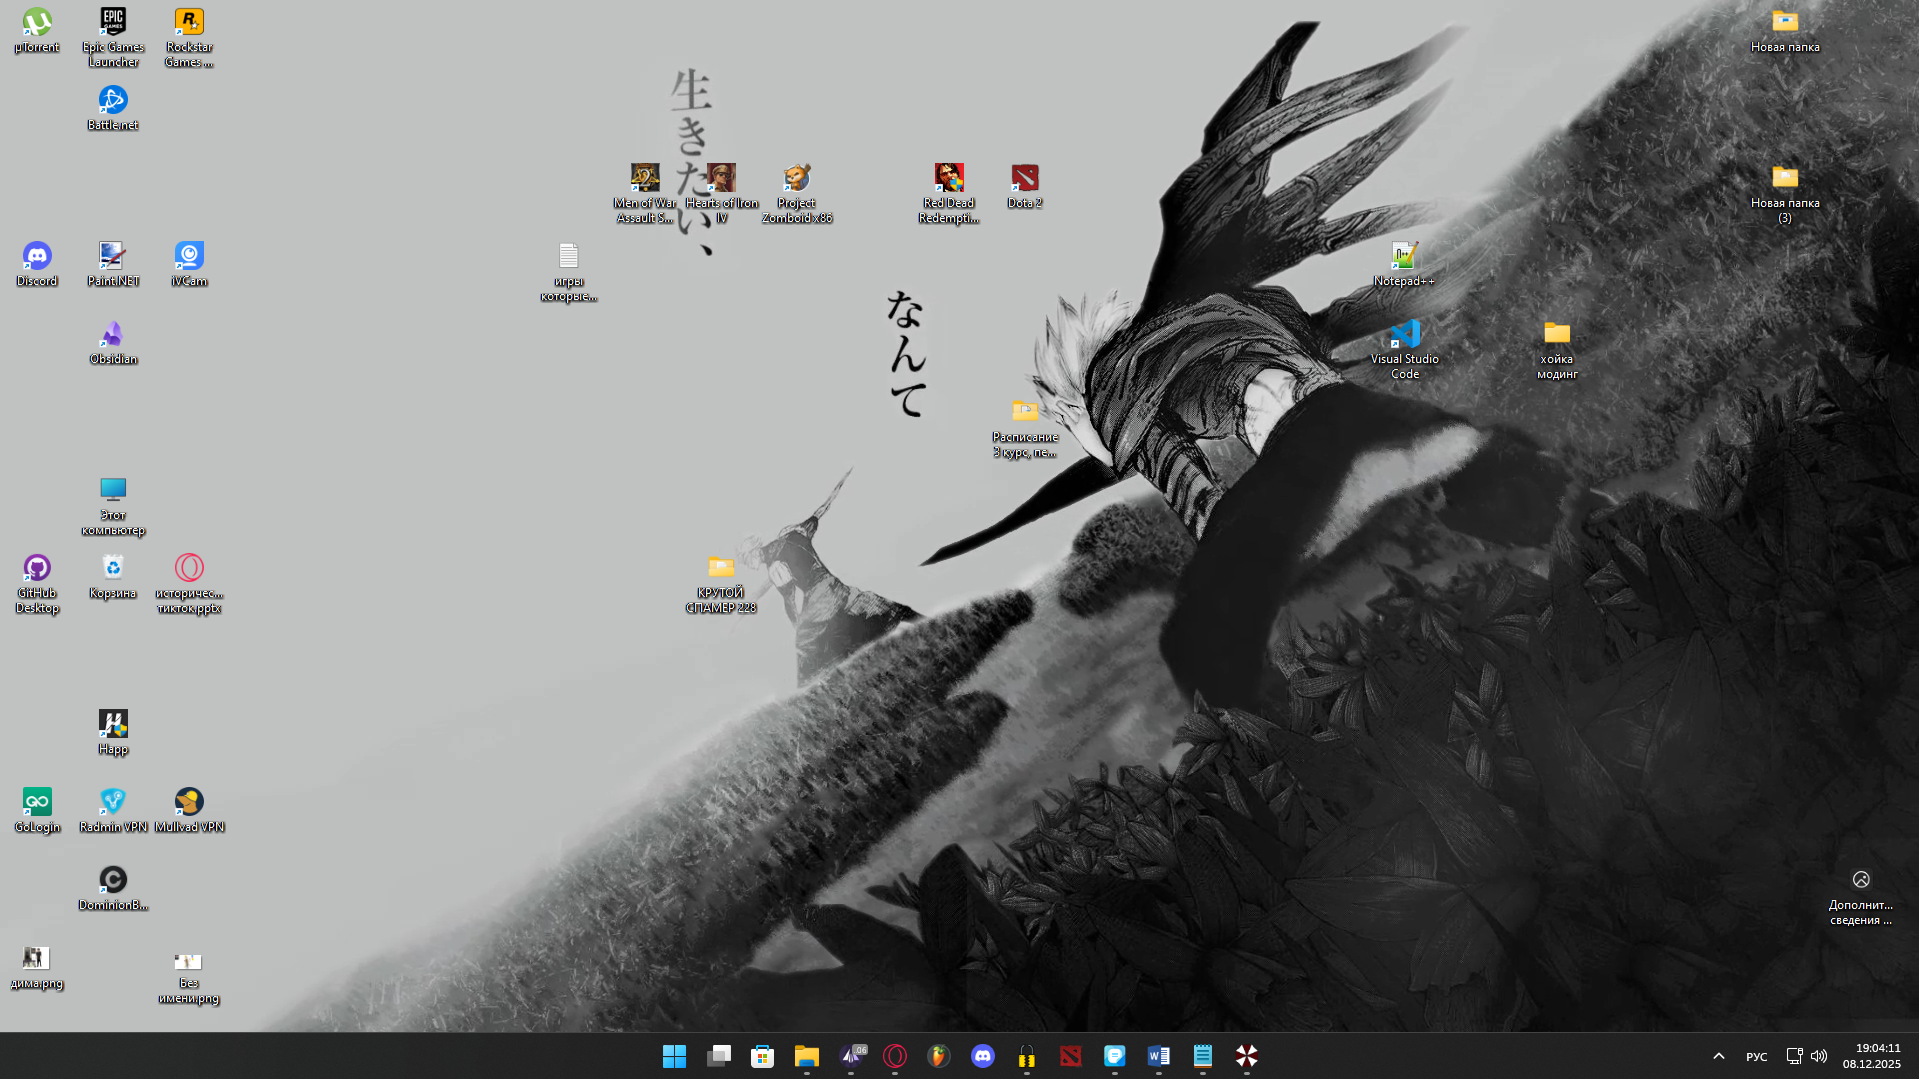The image size is (1919, 1079).
Task: Select the Obsidian desktop shortcut
Action: [113, 343]
